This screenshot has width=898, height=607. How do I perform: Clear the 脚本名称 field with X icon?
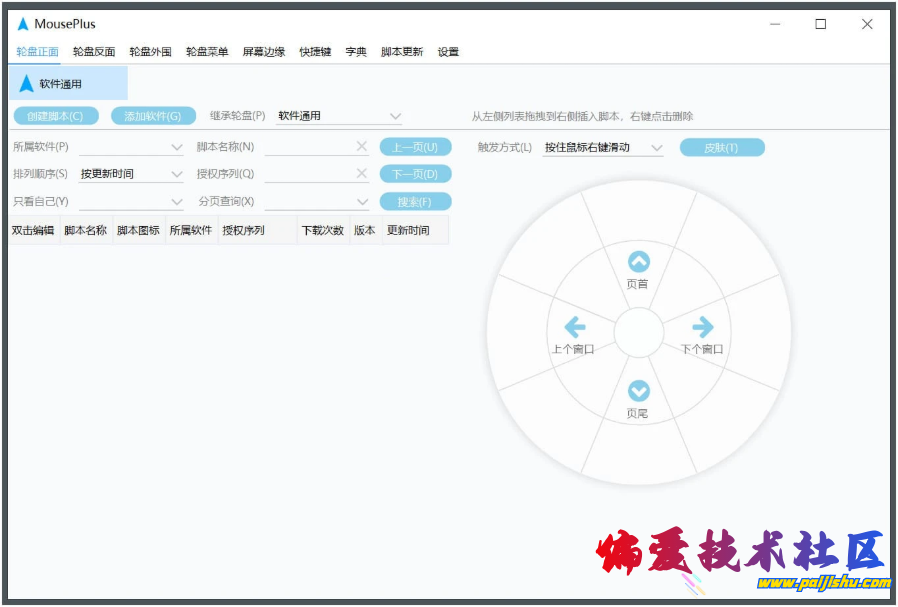tap(362, 147)
